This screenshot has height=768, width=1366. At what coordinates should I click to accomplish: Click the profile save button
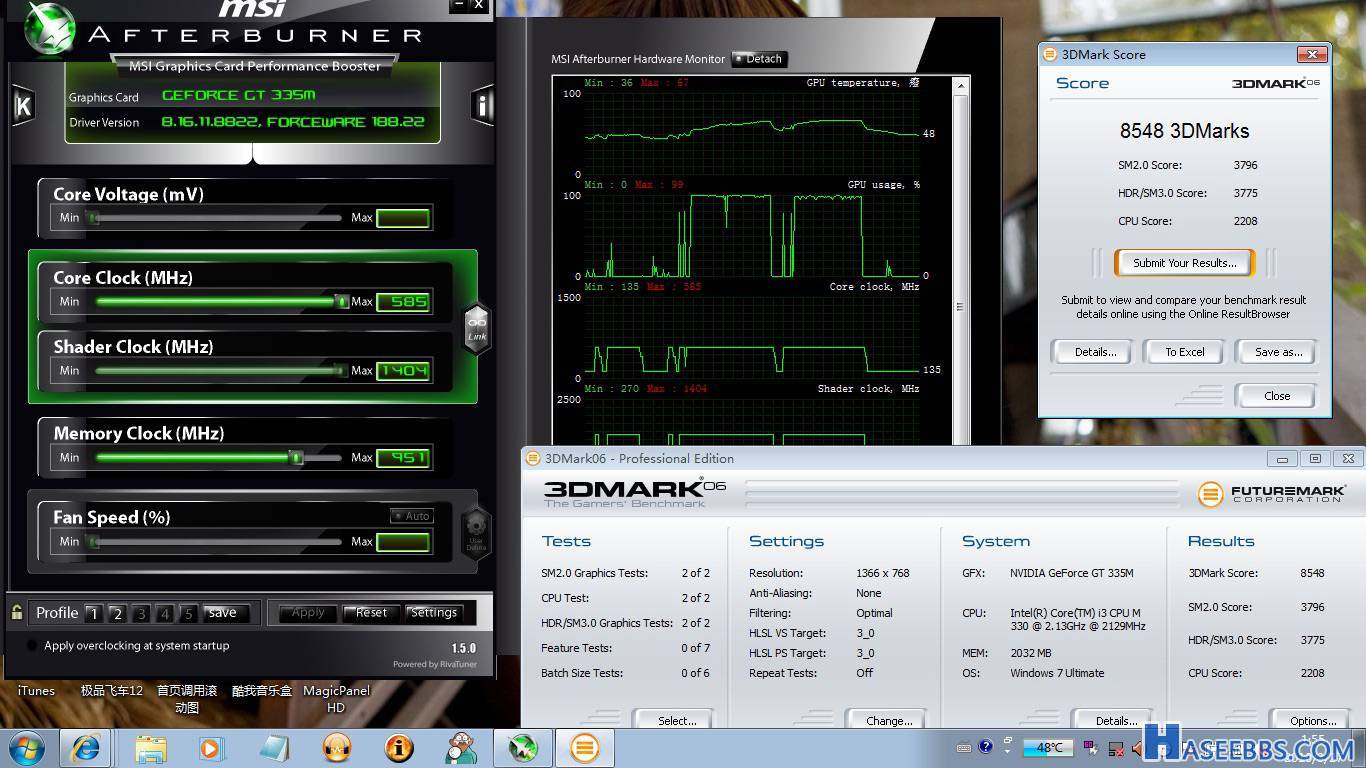(x=223, y=613)
